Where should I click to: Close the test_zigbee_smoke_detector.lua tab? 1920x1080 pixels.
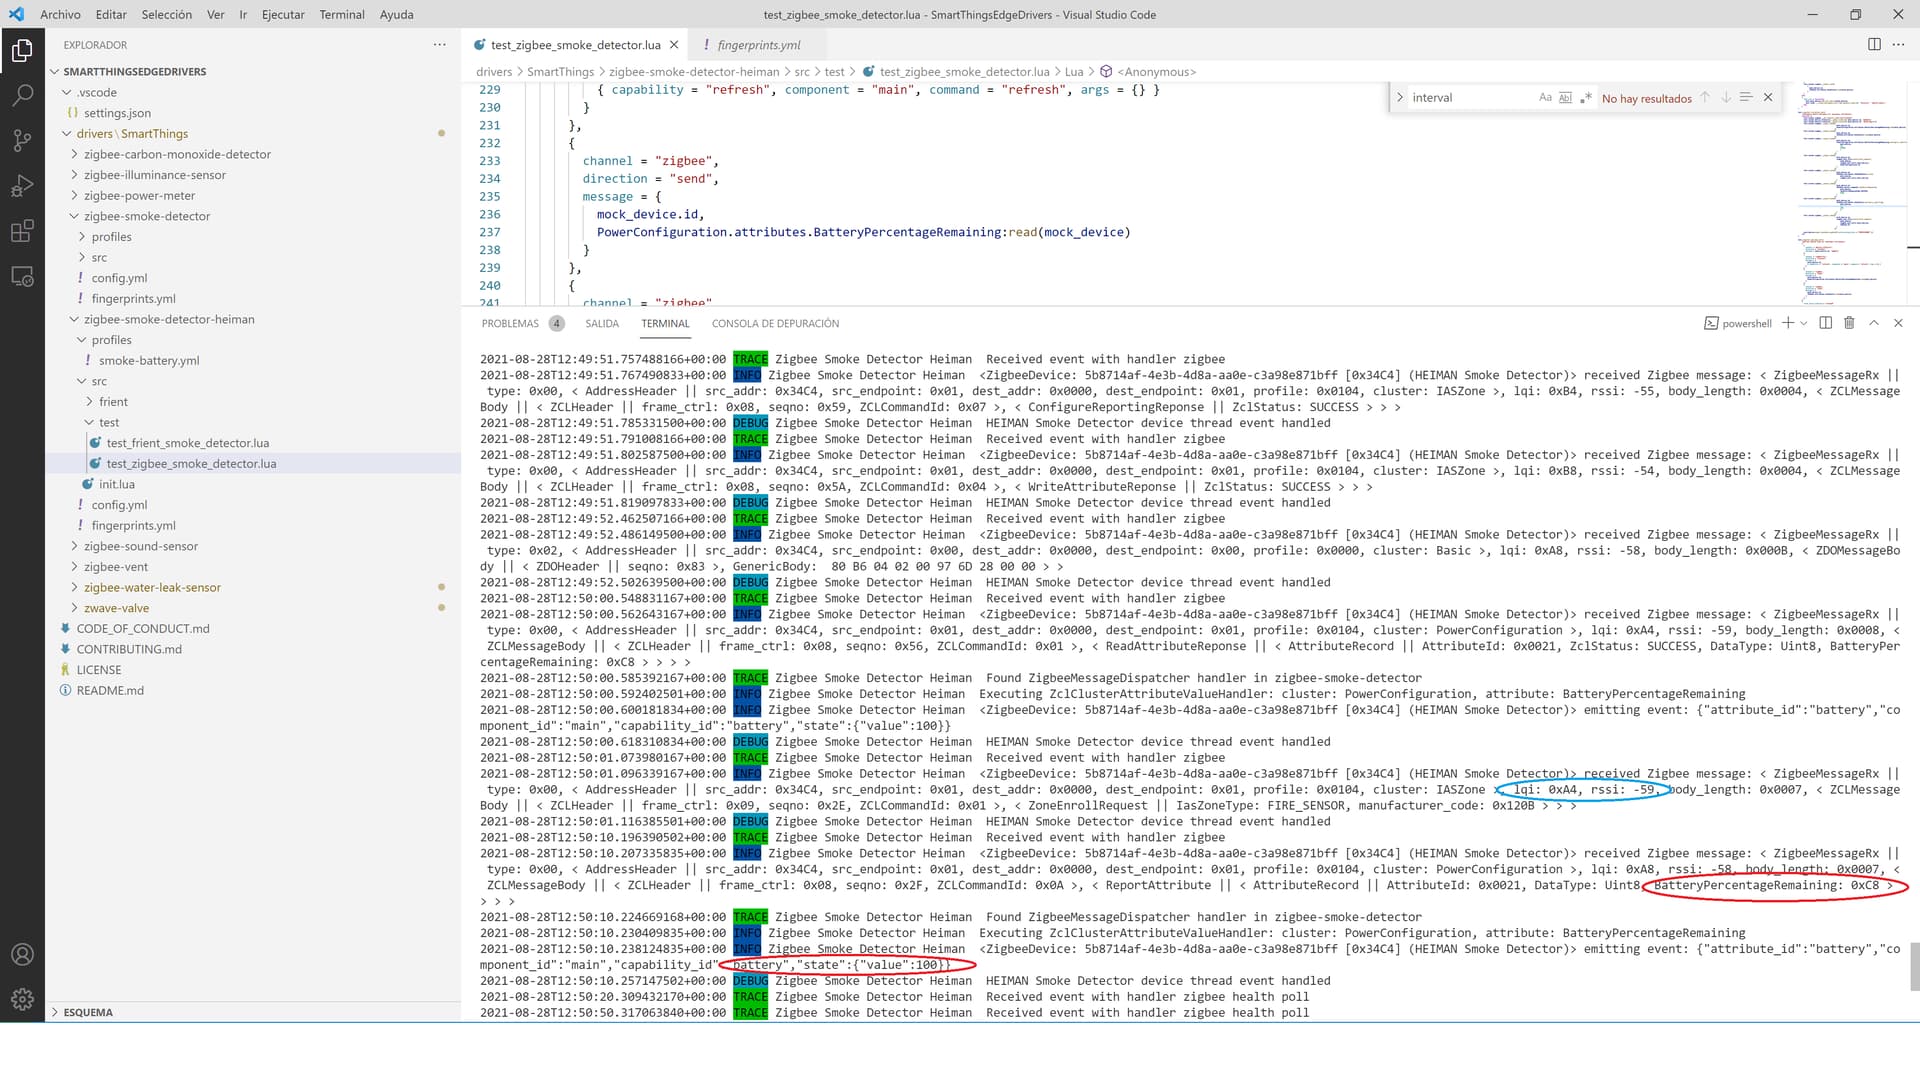click(674, 45)
